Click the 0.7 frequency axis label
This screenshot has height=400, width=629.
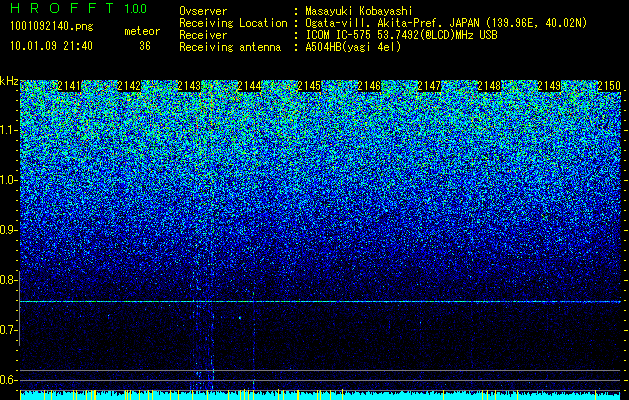(x=8, y=330)
